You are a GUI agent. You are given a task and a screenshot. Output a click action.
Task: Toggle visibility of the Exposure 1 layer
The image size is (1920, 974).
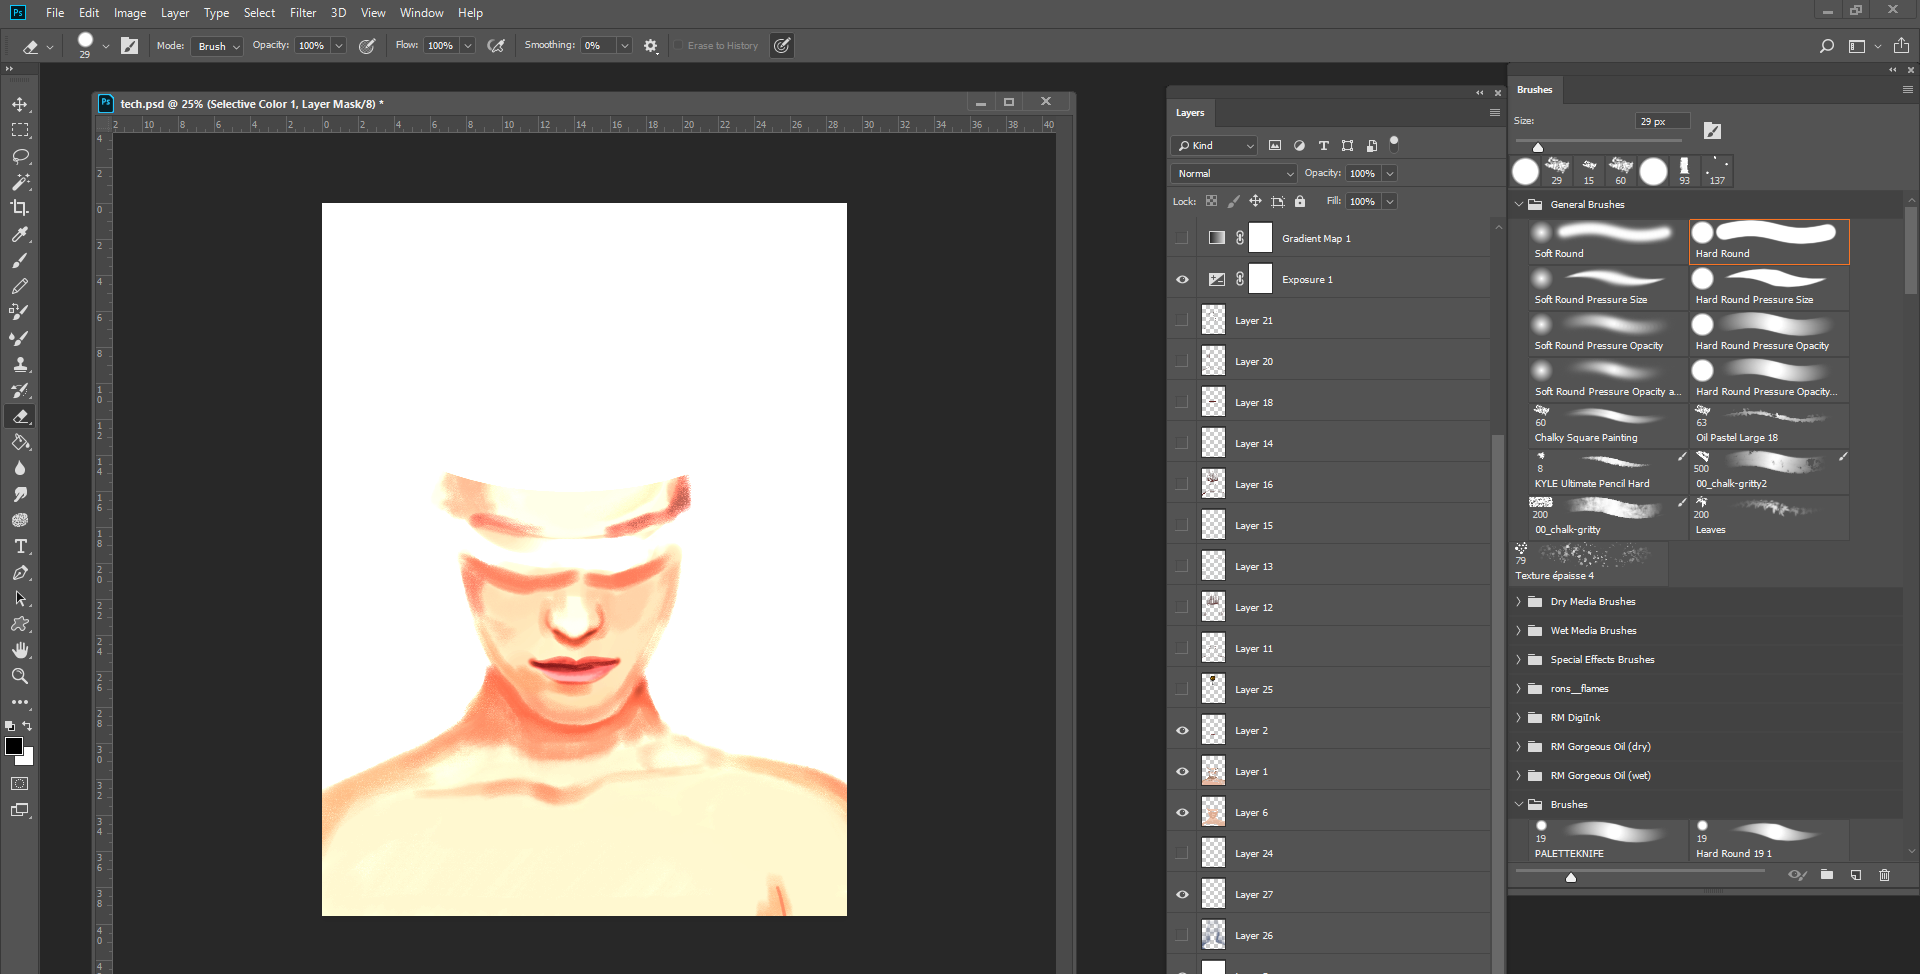click(x=1182, y=279)
